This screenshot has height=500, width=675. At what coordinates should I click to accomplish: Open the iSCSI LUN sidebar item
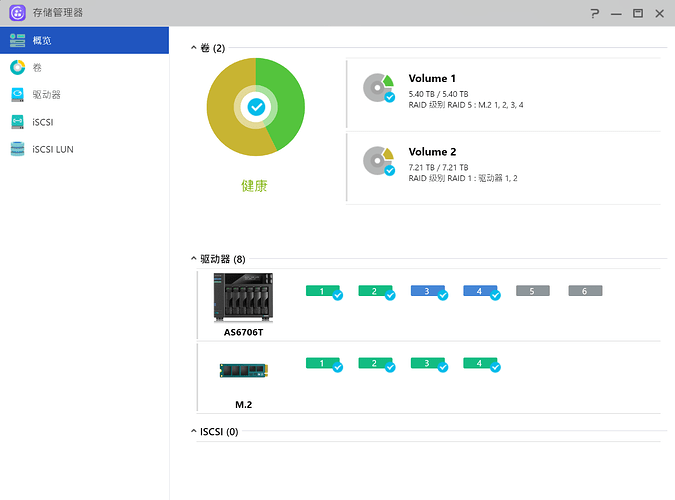(x=84, y=149)
